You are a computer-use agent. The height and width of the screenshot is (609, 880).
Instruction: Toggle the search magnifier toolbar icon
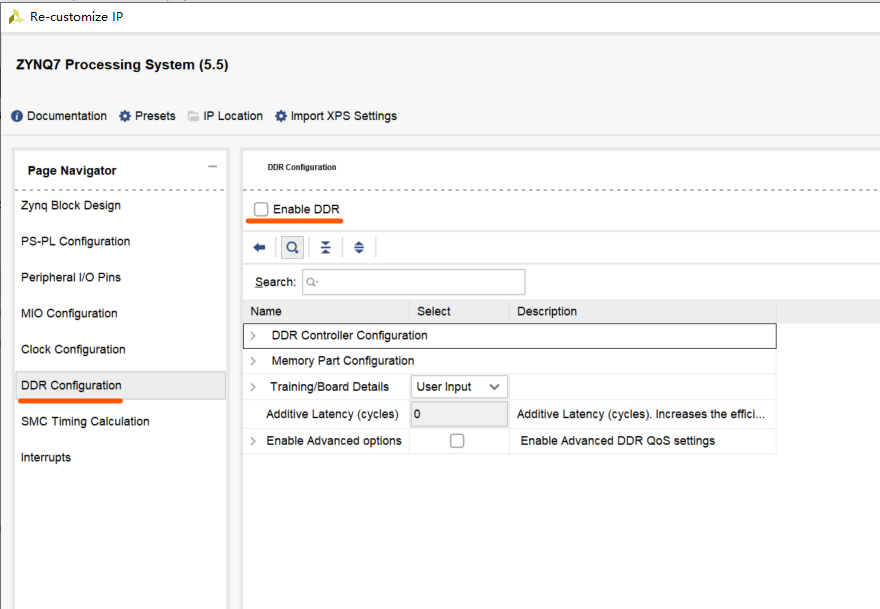(x=292, y=247)
